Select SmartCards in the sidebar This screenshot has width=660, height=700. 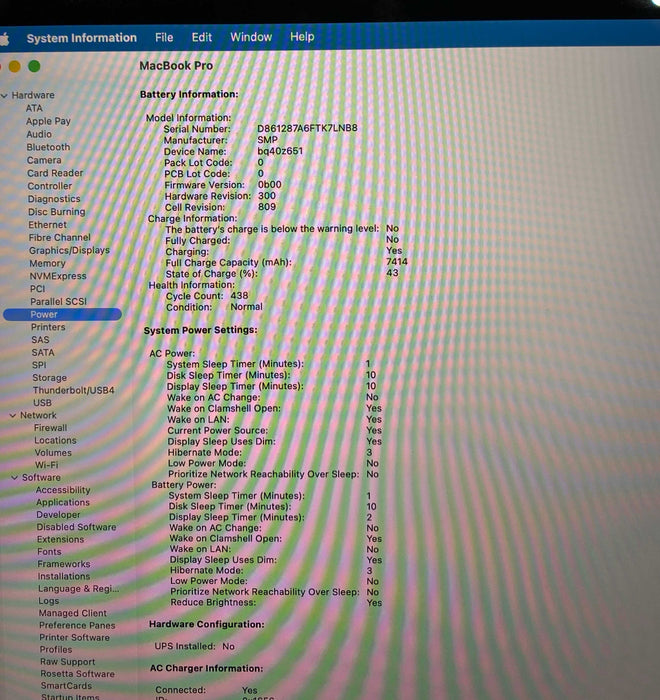tap(66, 686)
